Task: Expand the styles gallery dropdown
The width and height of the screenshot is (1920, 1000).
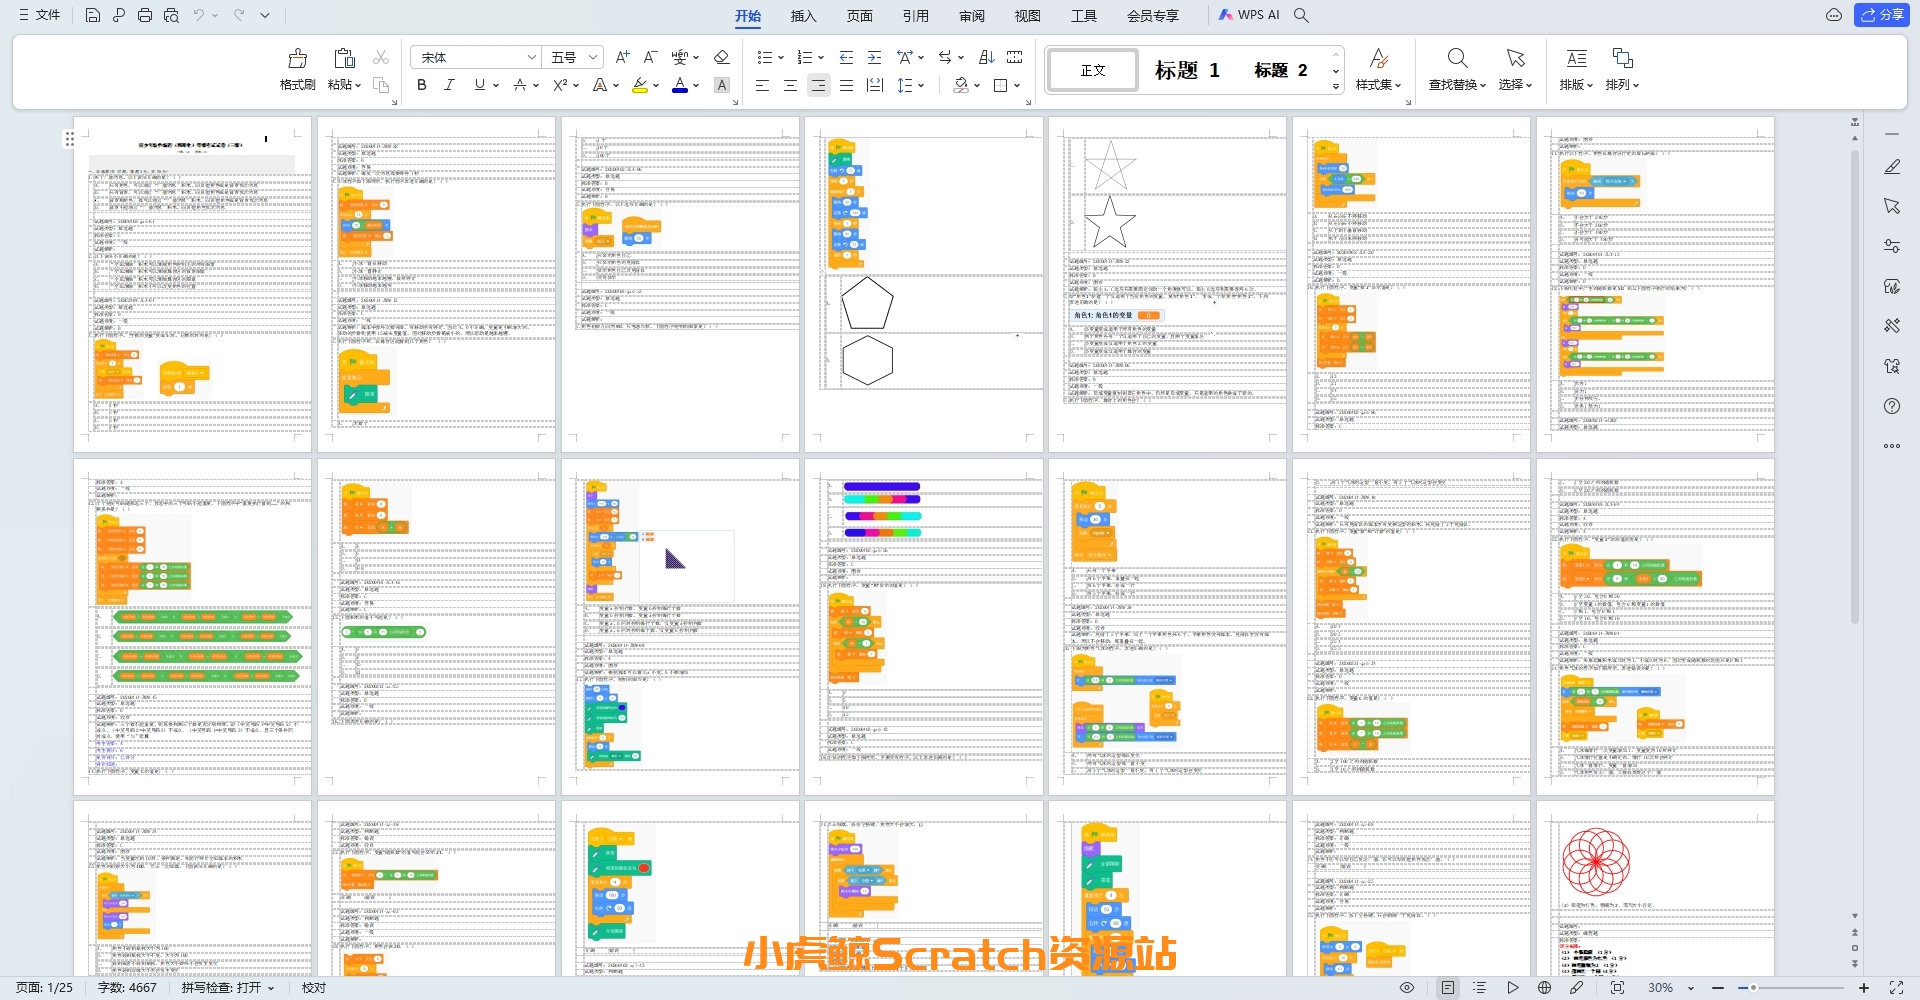Action: click(1336, 87)
